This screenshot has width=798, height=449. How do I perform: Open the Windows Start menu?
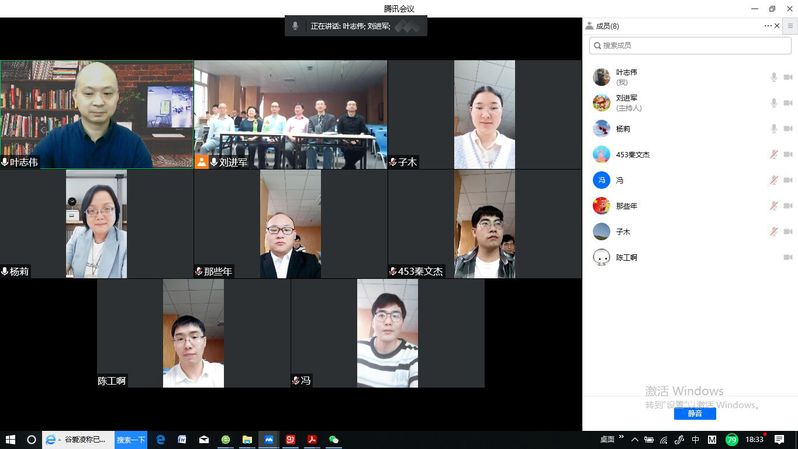point(11,439)
